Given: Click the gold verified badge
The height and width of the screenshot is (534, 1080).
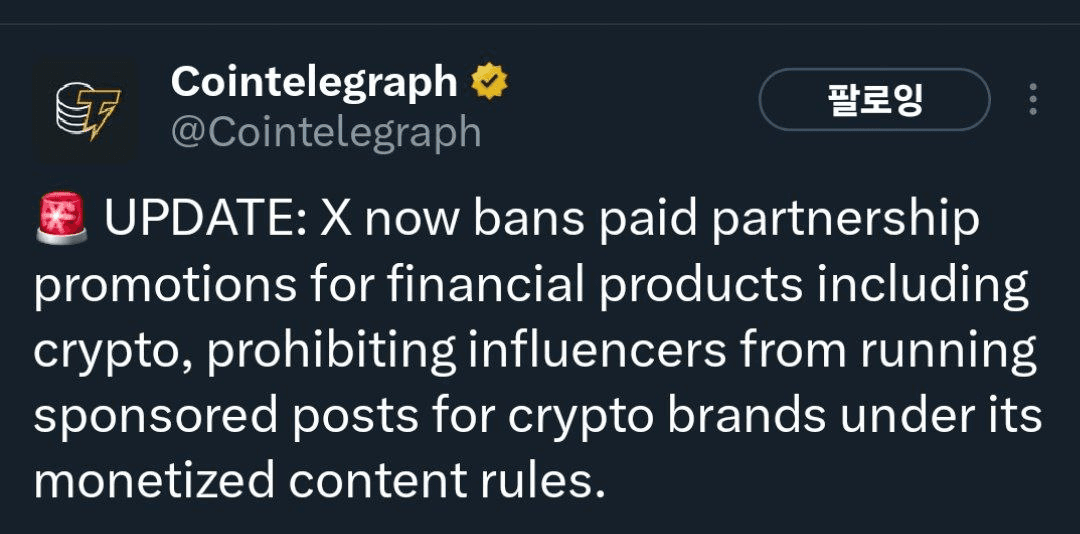Looking at the screenshot, I should [x=489, y=82].
